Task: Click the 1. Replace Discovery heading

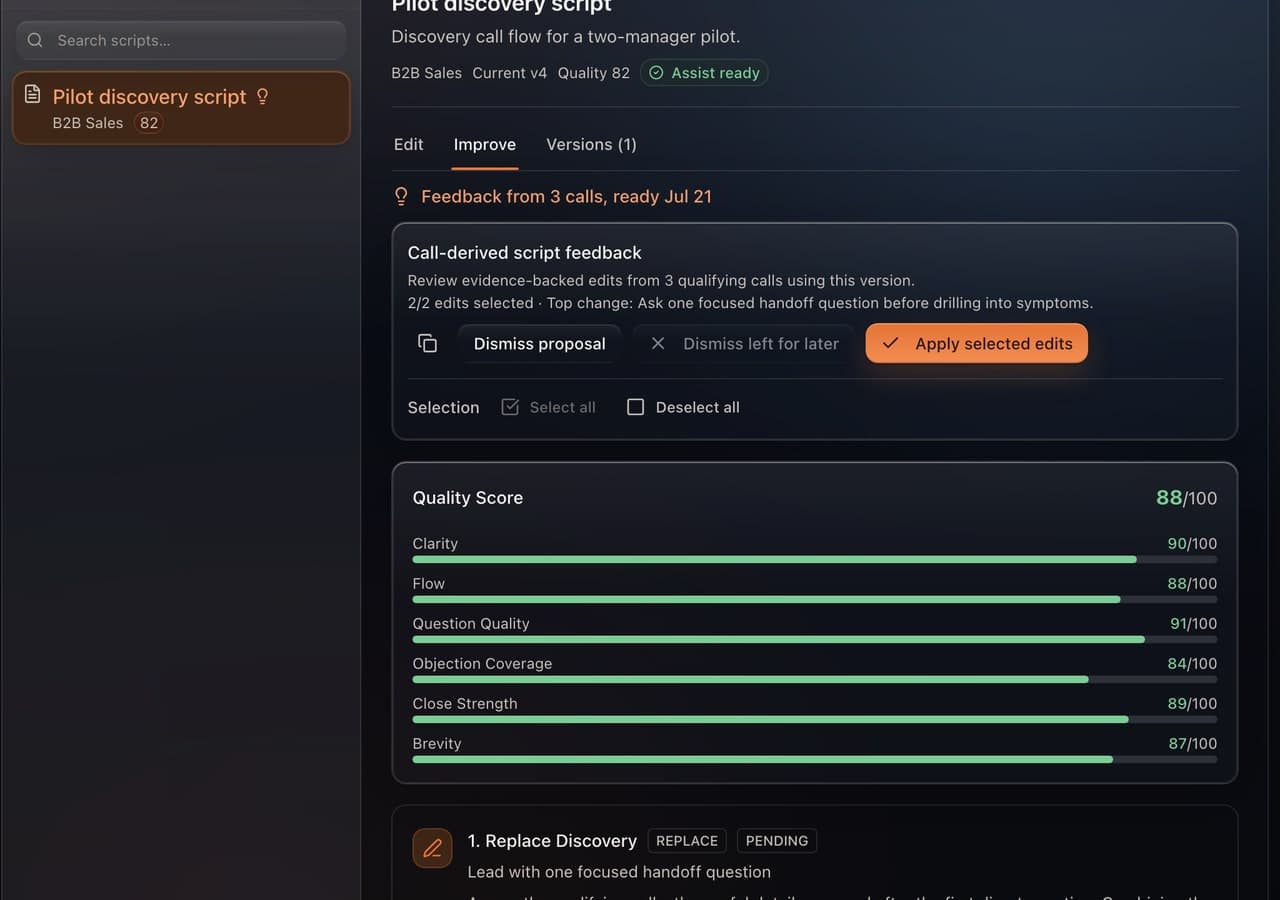Action: point(552,841)
